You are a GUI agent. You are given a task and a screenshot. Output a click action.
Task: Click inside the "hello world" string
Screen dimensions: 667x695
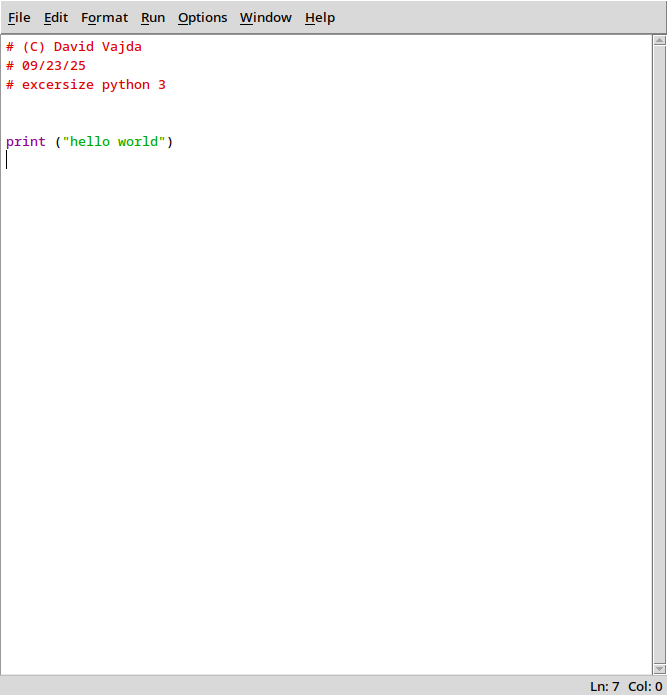(x=113, y=142)
